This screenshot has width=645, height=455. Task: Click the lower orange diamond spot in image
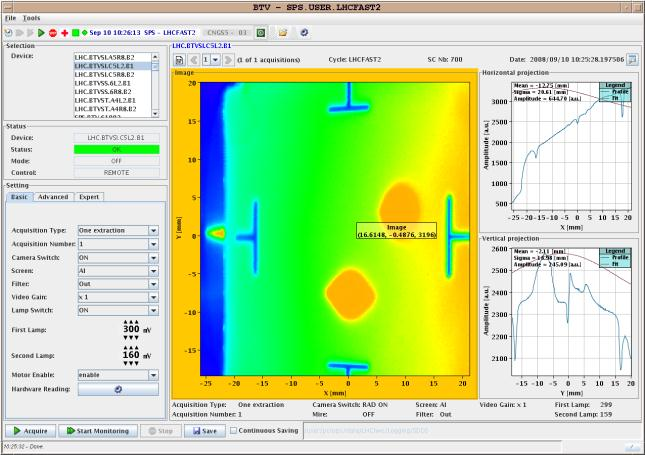tap(350, 294)
